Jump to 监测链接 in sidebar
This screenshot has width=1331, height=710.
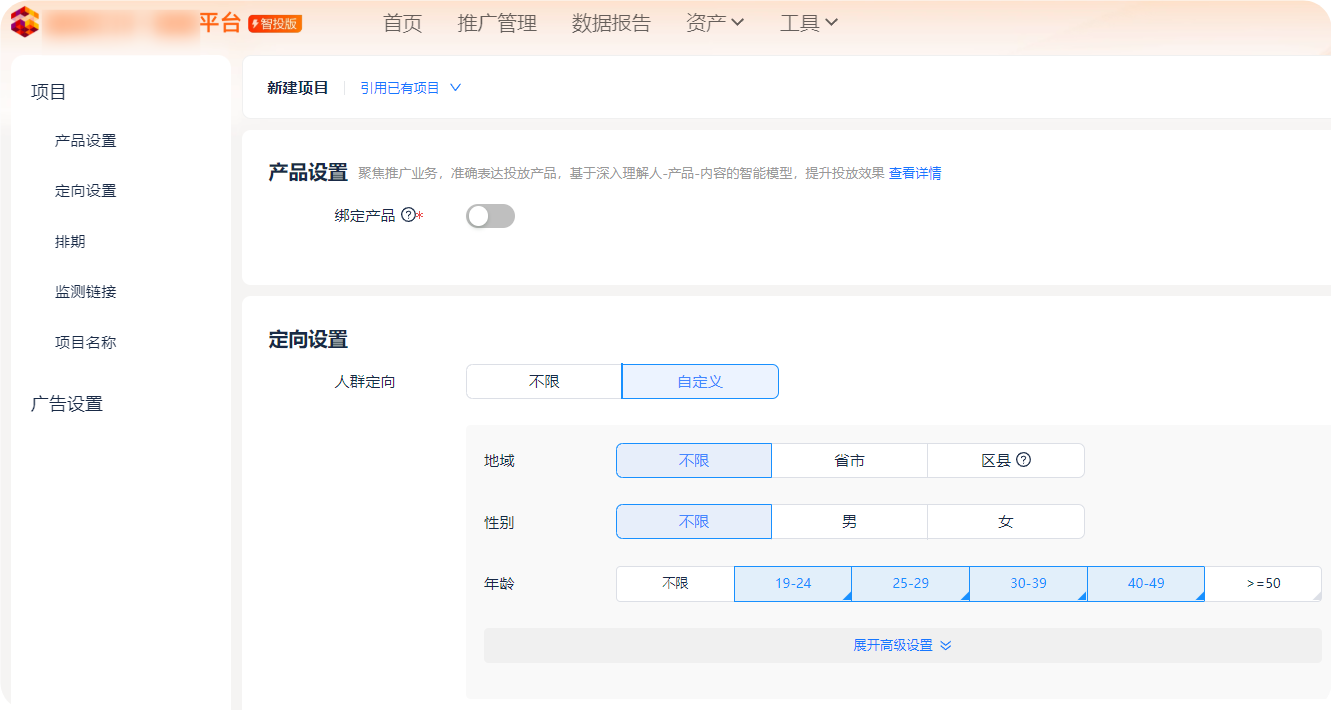tap(86, 292)
